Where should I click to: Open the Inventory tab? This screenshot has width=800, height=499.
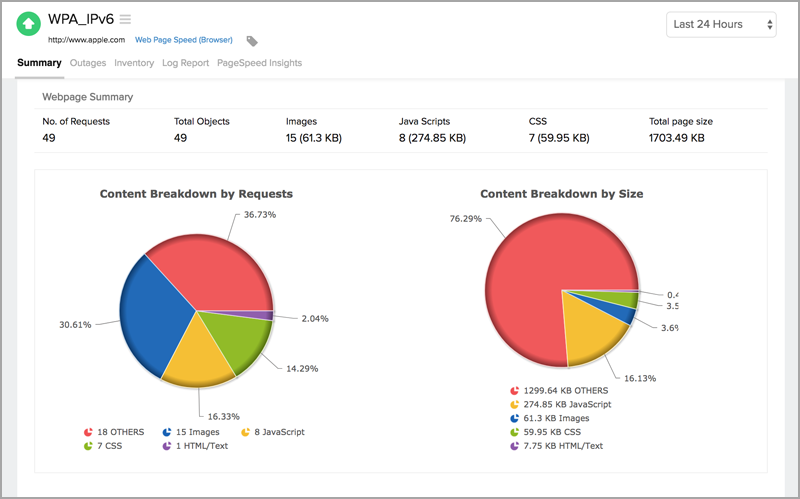click(134, 63)
